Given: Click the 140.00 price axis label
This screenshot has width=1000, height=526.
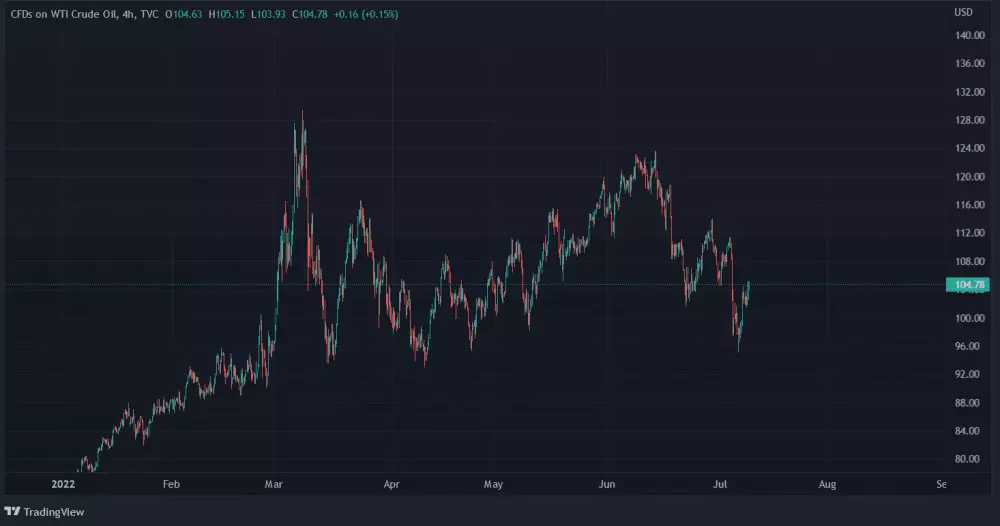Looking at the screenshot, I should (970, 36).
